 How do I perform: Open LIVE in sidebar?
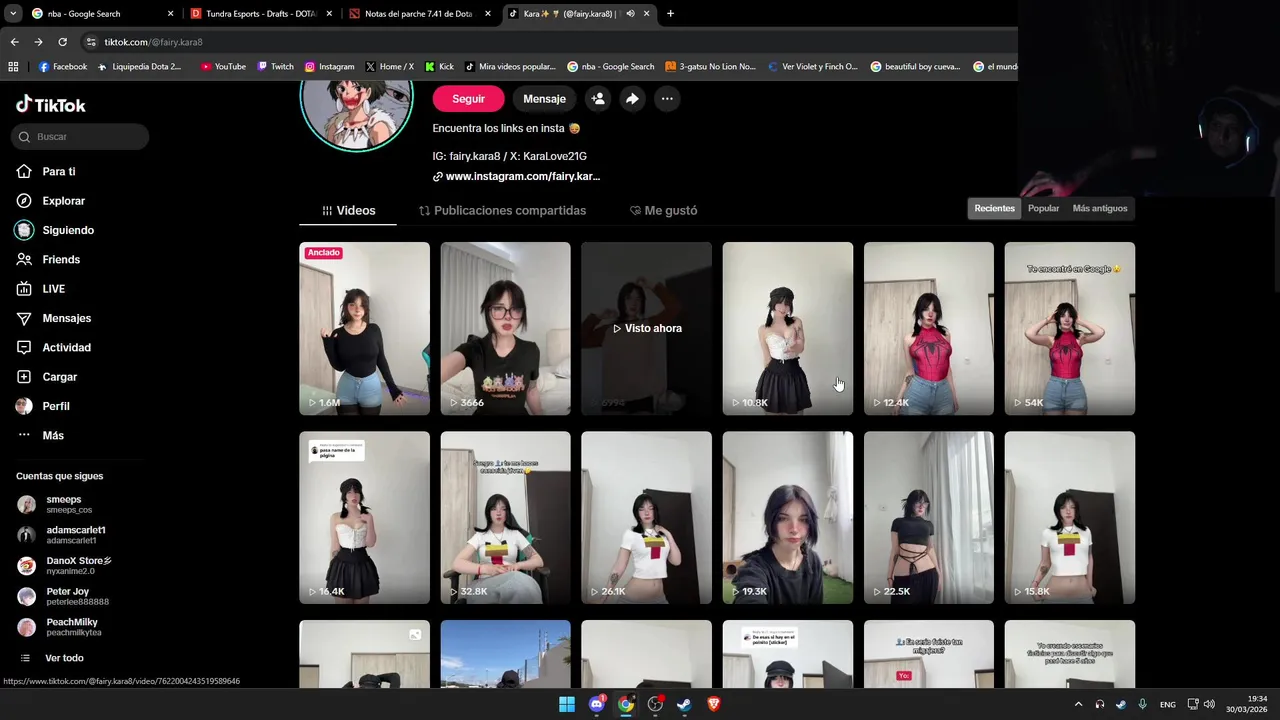coord(42,289)
